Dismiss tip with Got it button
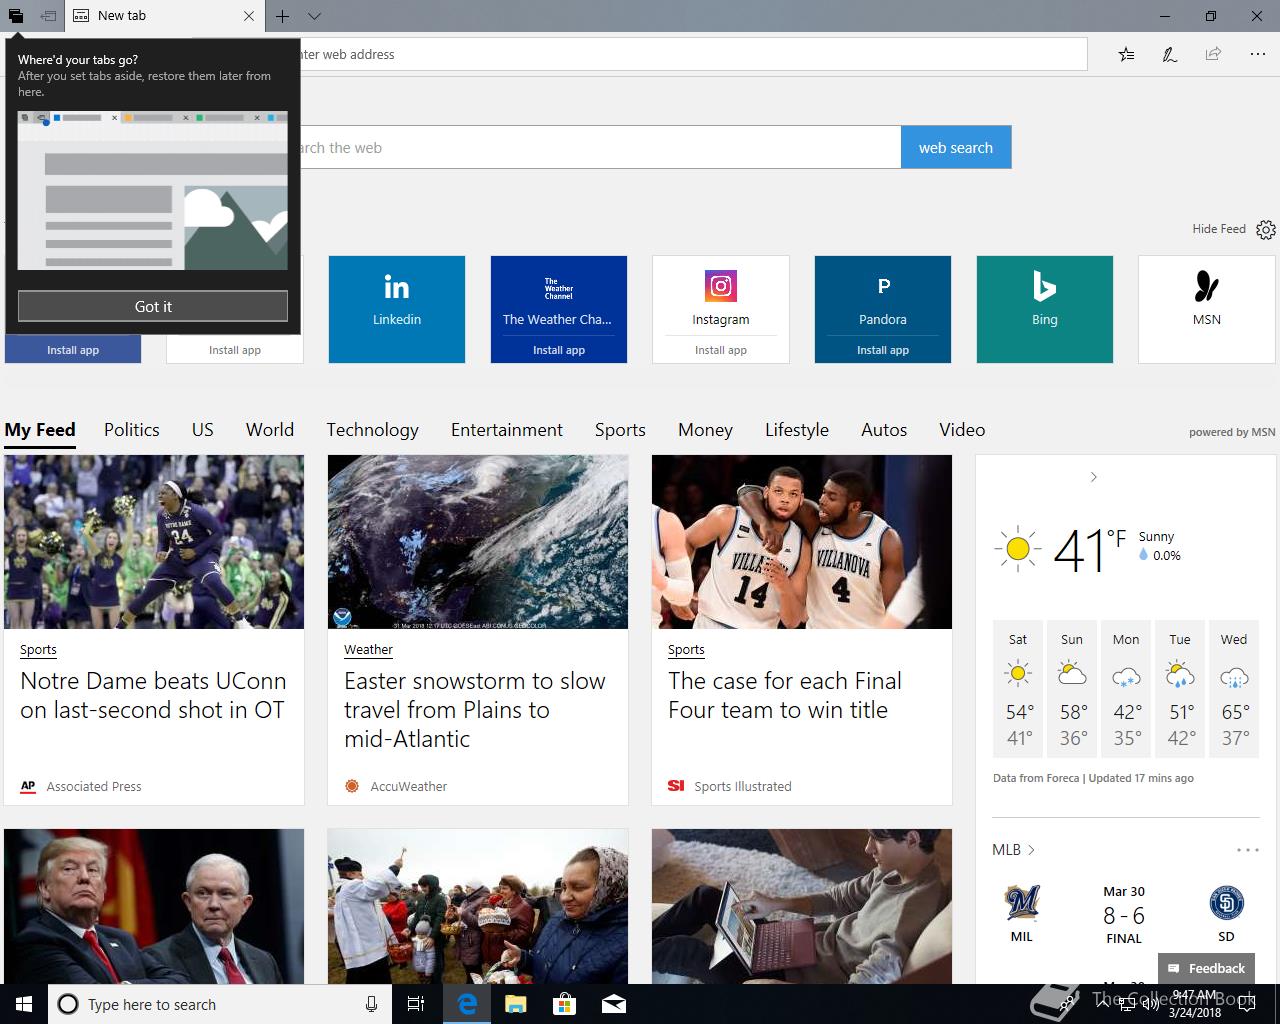 coord(153,306)
